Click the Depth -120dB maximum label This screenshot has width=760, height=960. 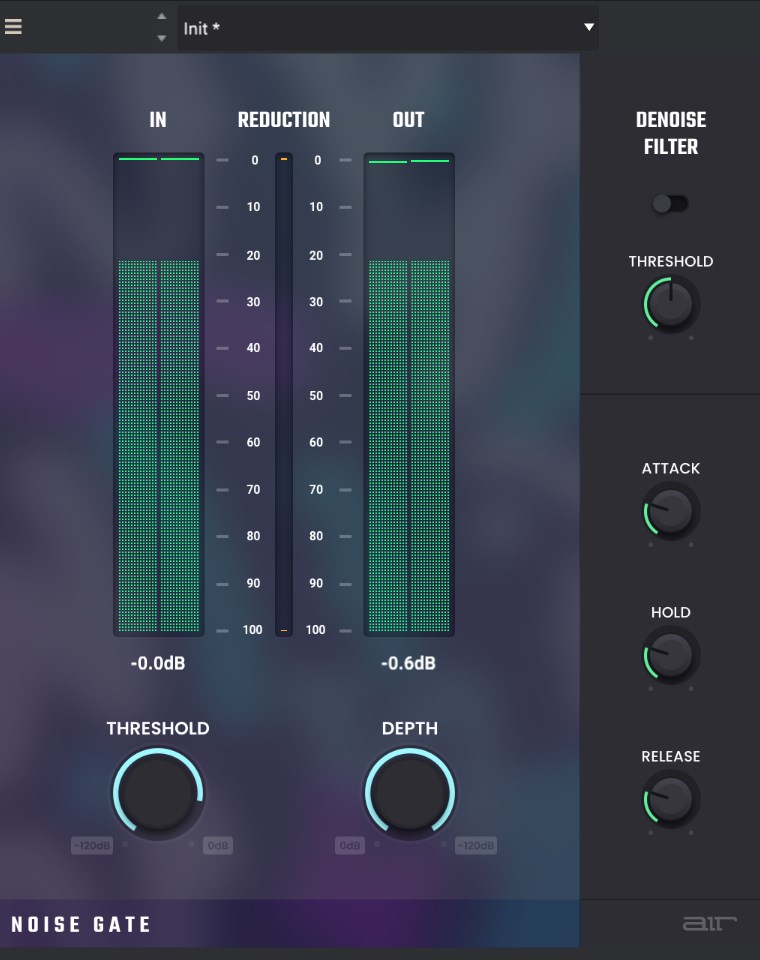[x=476, y=846]
